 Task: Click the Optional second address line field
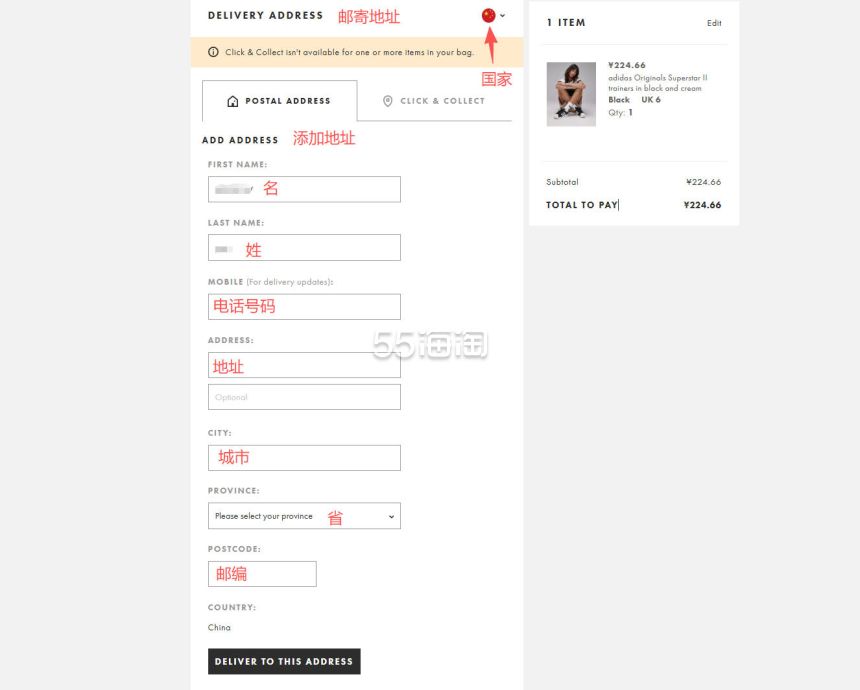pyautogui.click(x=304, y=397)
